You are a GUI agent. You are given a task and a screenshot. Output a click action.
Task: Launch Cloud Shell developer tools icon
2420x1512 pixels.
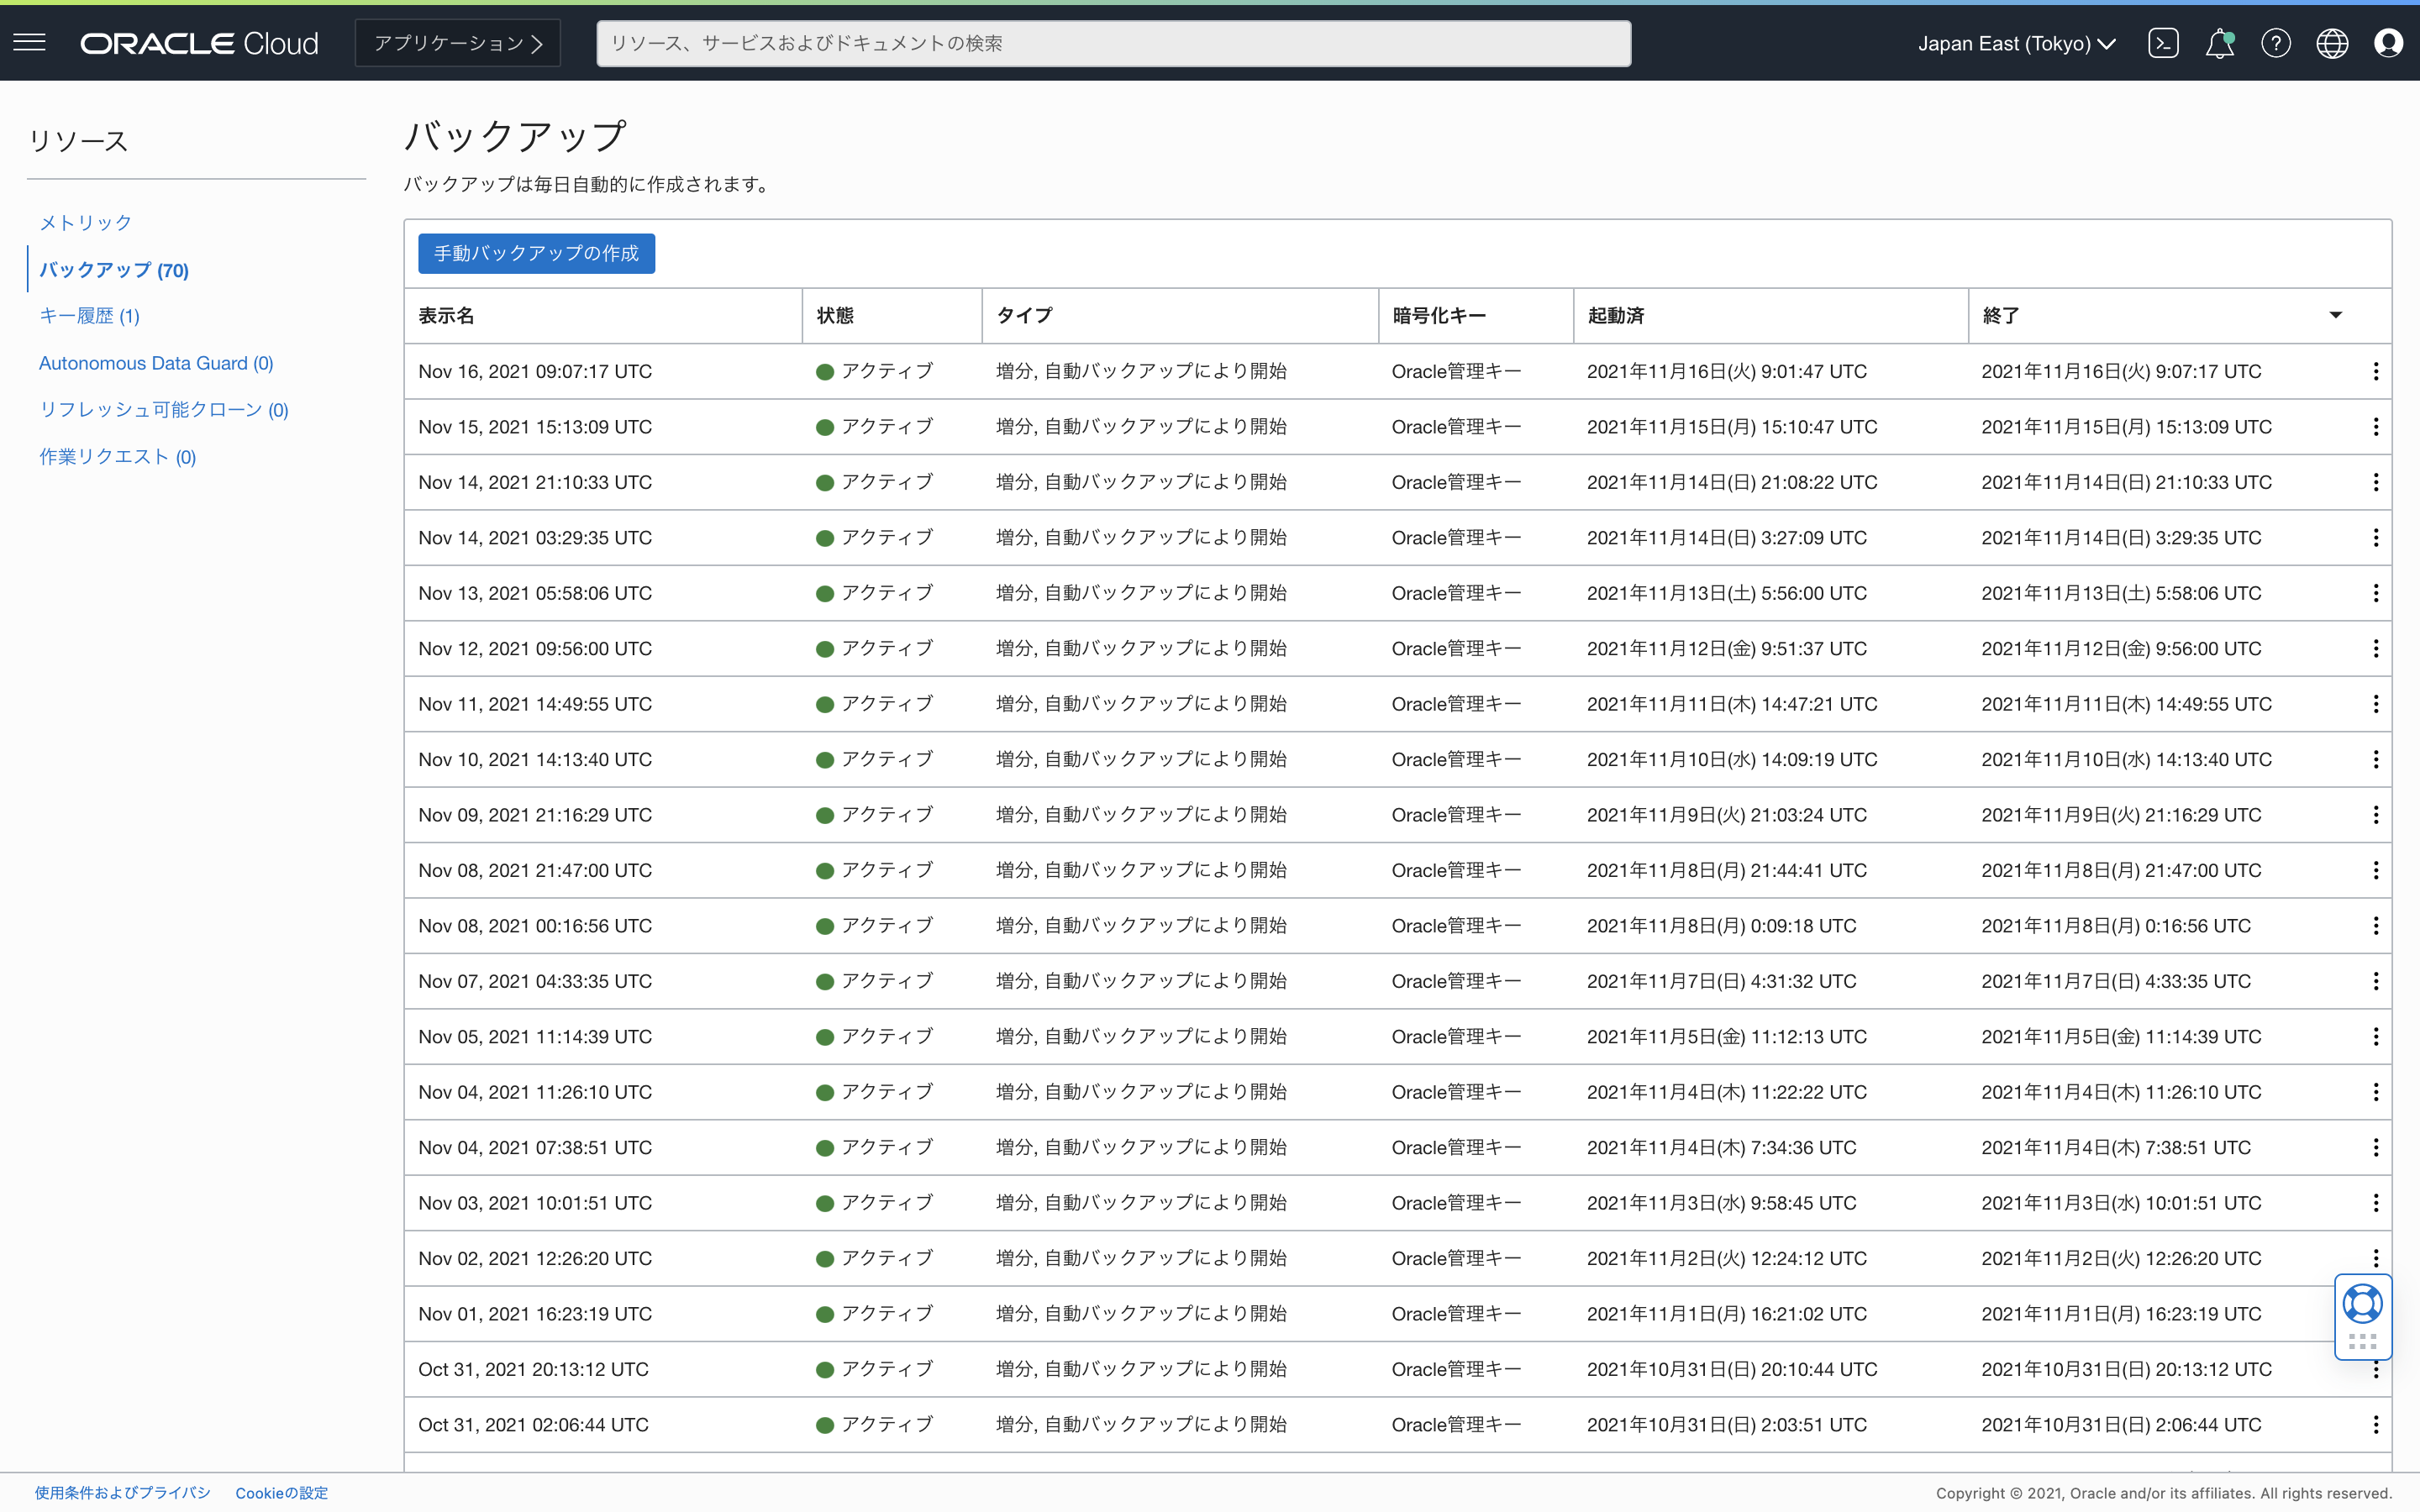click(2163, 43)
